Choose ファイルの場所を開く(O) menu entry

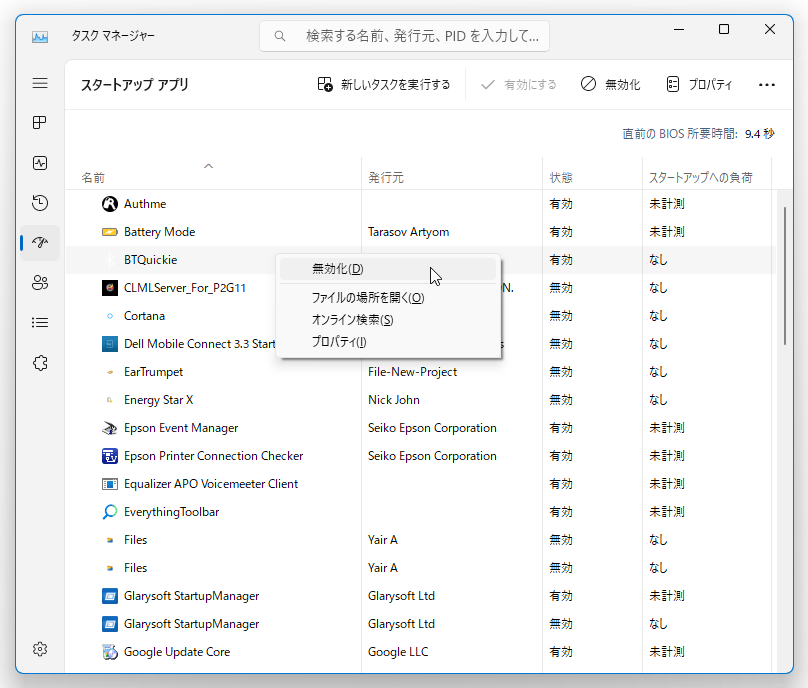pos(388,298)
